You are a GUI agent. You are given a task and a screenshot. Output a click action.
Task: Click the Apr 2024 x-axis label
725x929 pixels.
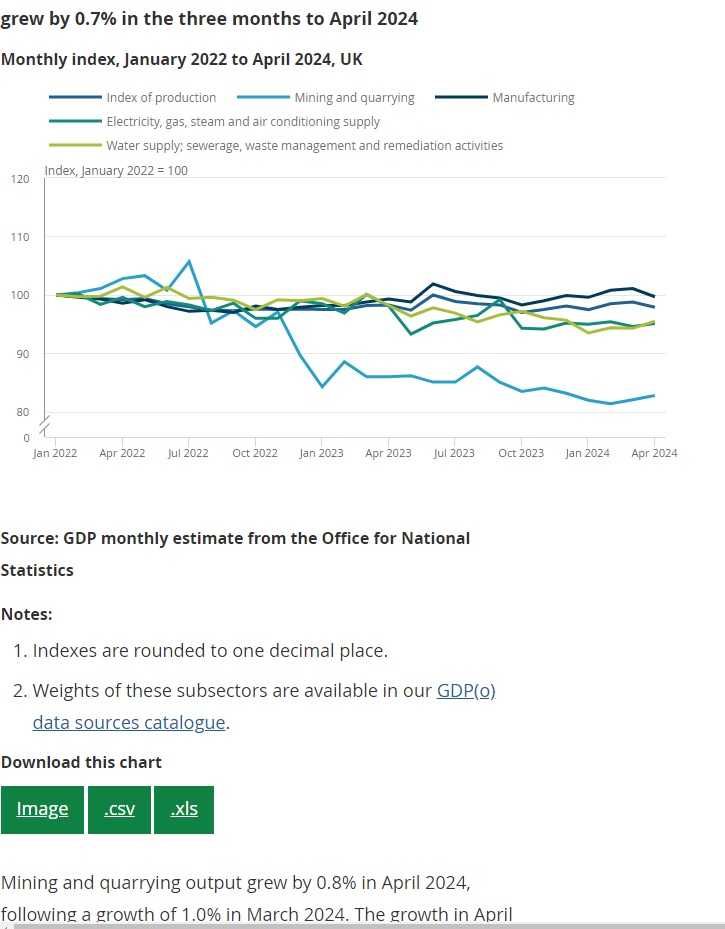[654, 453]
